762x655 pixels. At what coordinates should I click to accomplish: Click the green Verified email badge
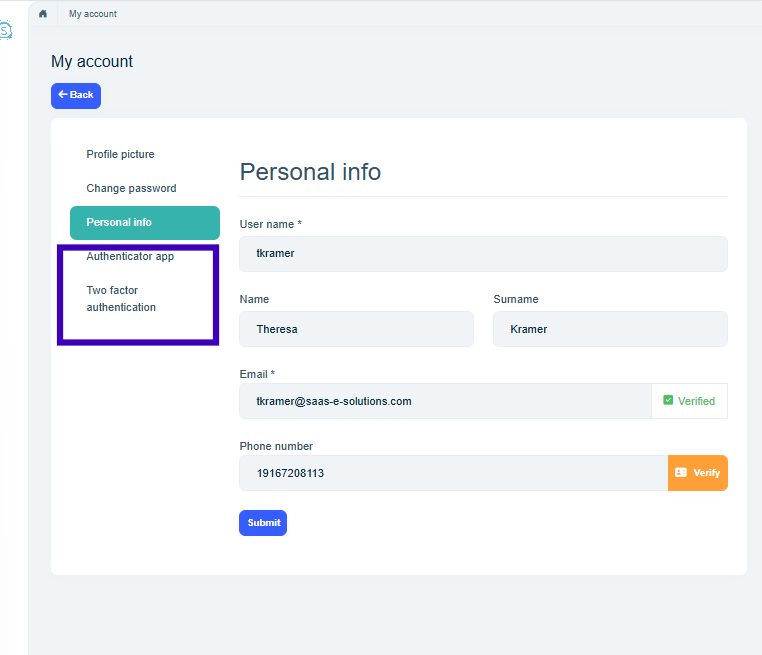689,401
